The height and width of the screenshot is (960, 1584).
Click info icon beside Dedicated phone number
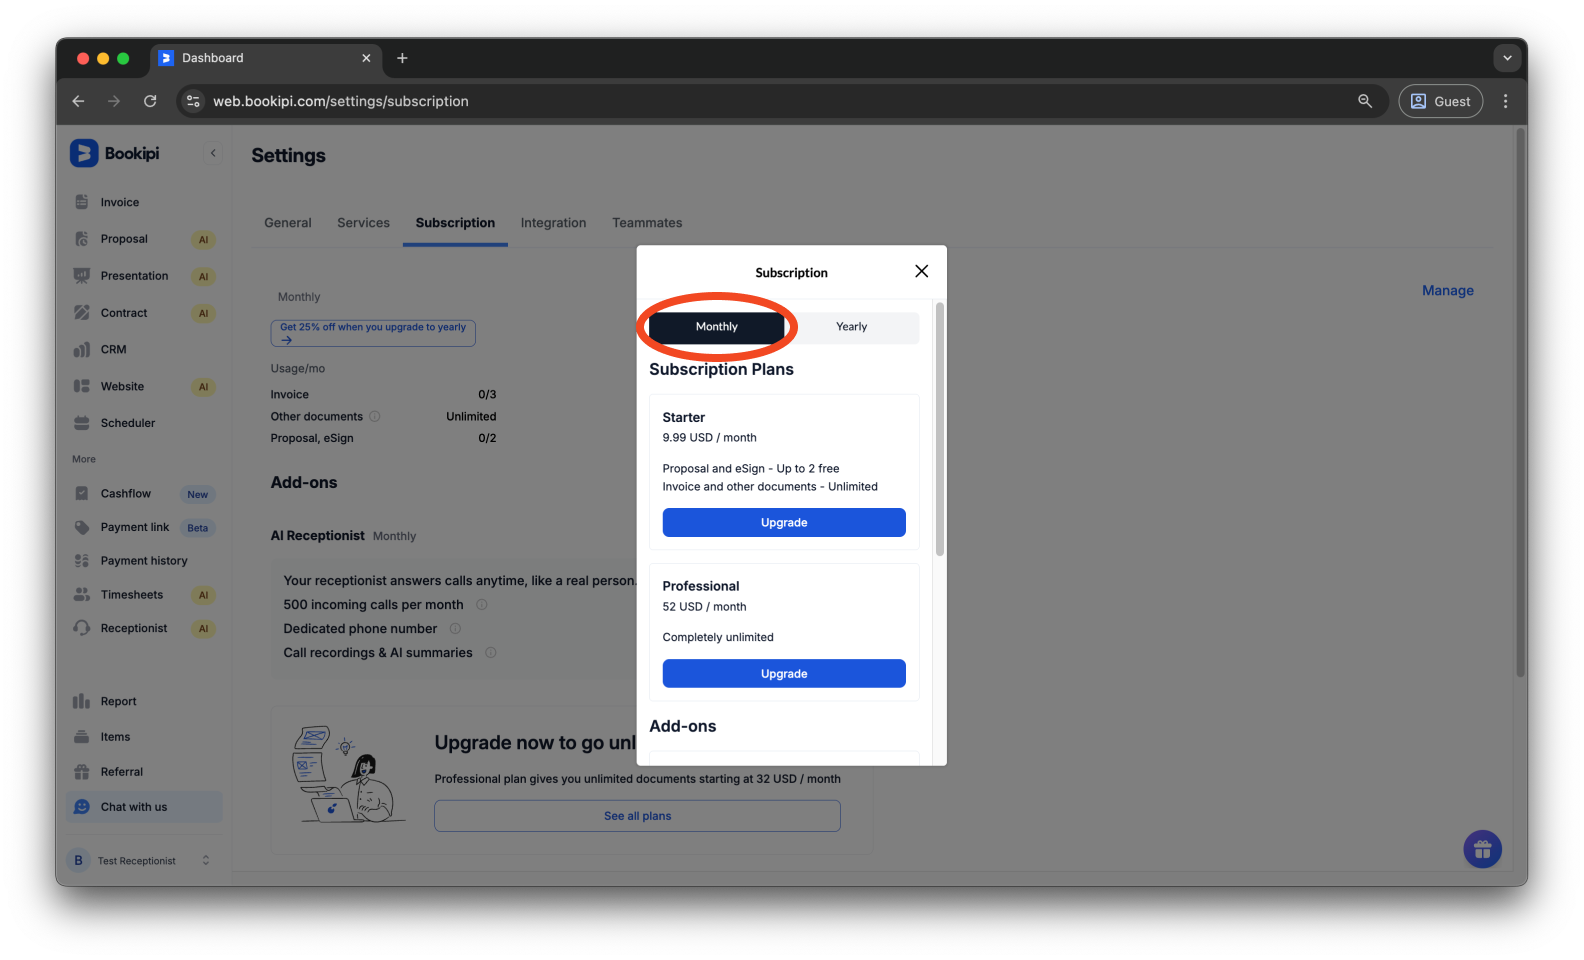[x=455, y=628]
